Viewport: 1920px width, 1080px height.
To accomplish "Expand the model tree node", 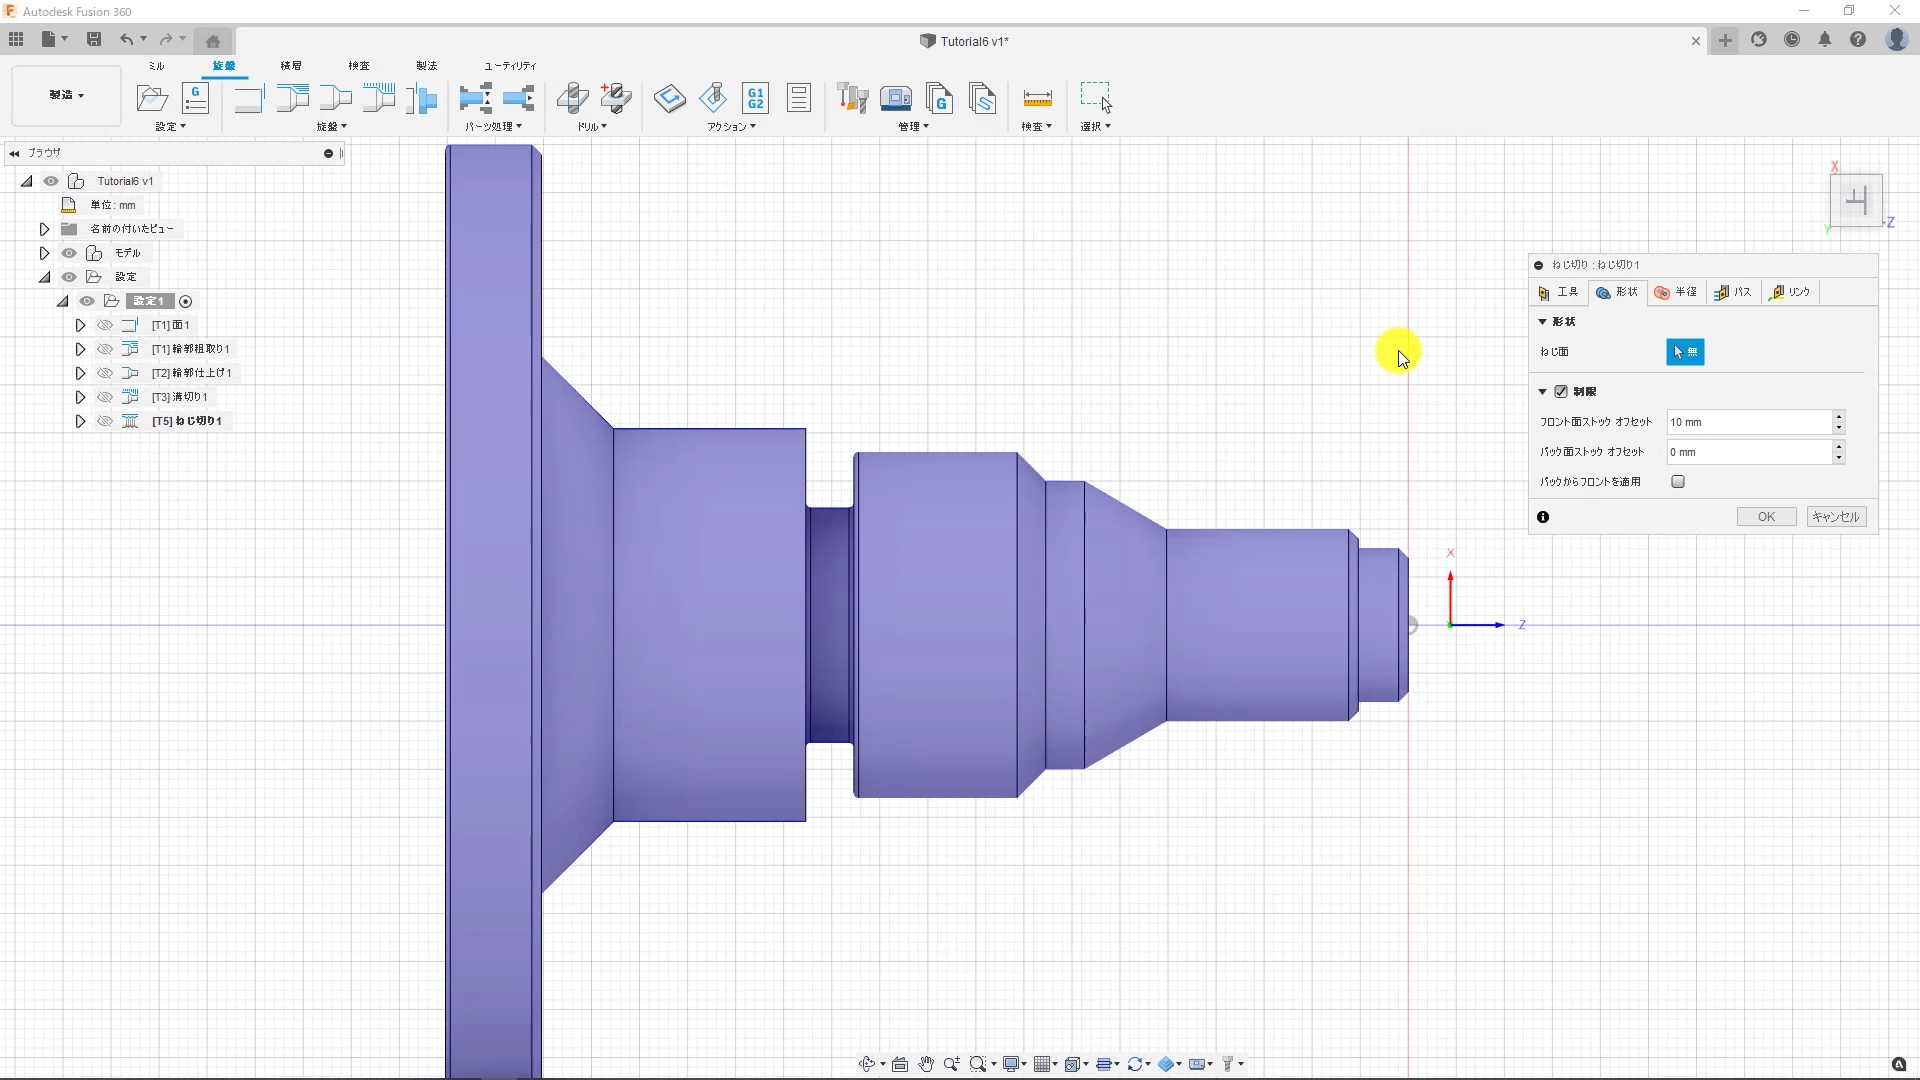I will tap(44, 253).
